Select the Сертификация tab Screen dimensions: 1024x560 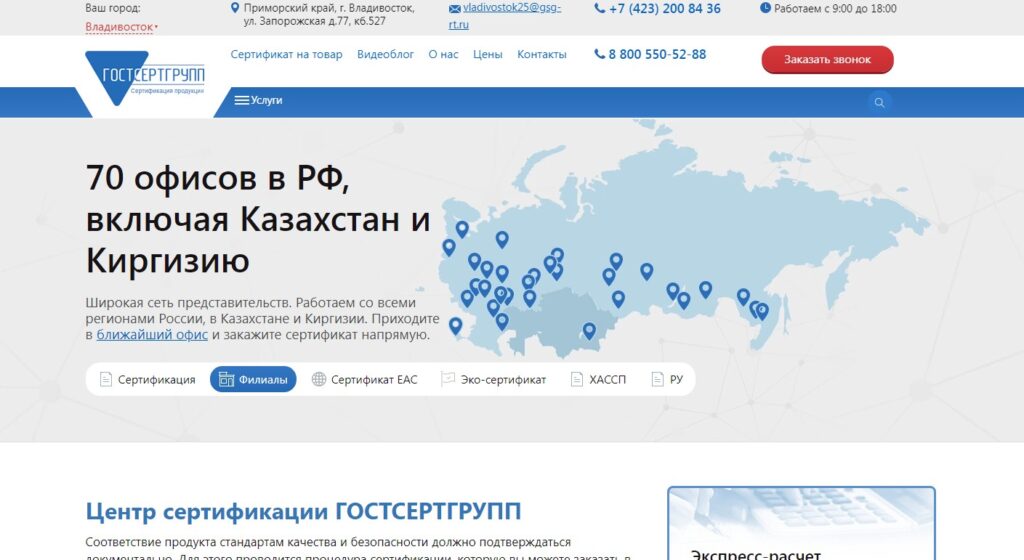[148, 379]
